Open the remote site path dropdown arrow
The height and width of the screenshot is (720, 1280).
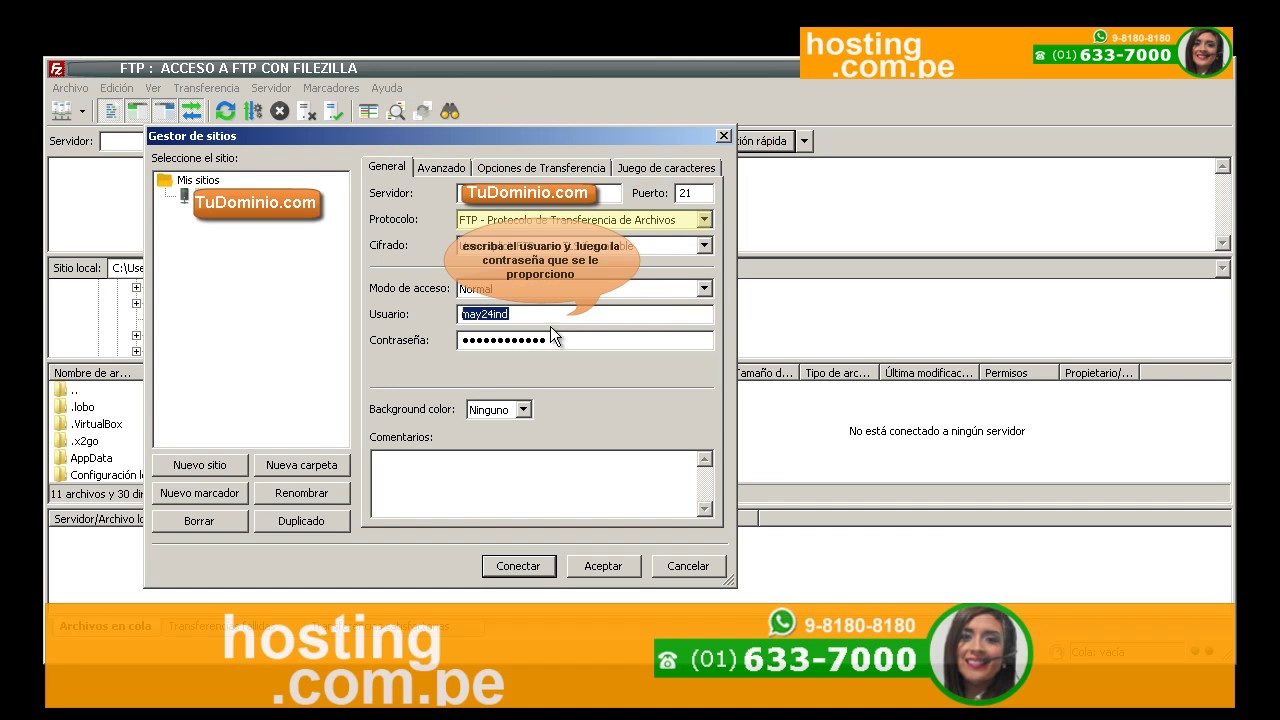coord(1222,268)
